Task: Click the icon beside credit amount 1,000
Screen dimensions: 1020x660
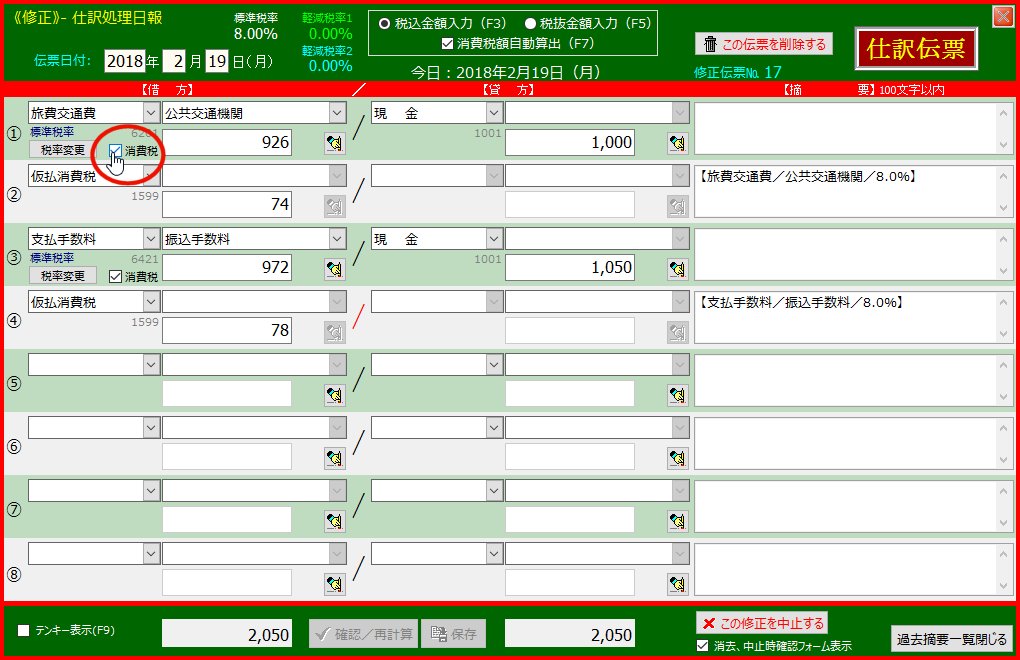Action: (677, 144)
